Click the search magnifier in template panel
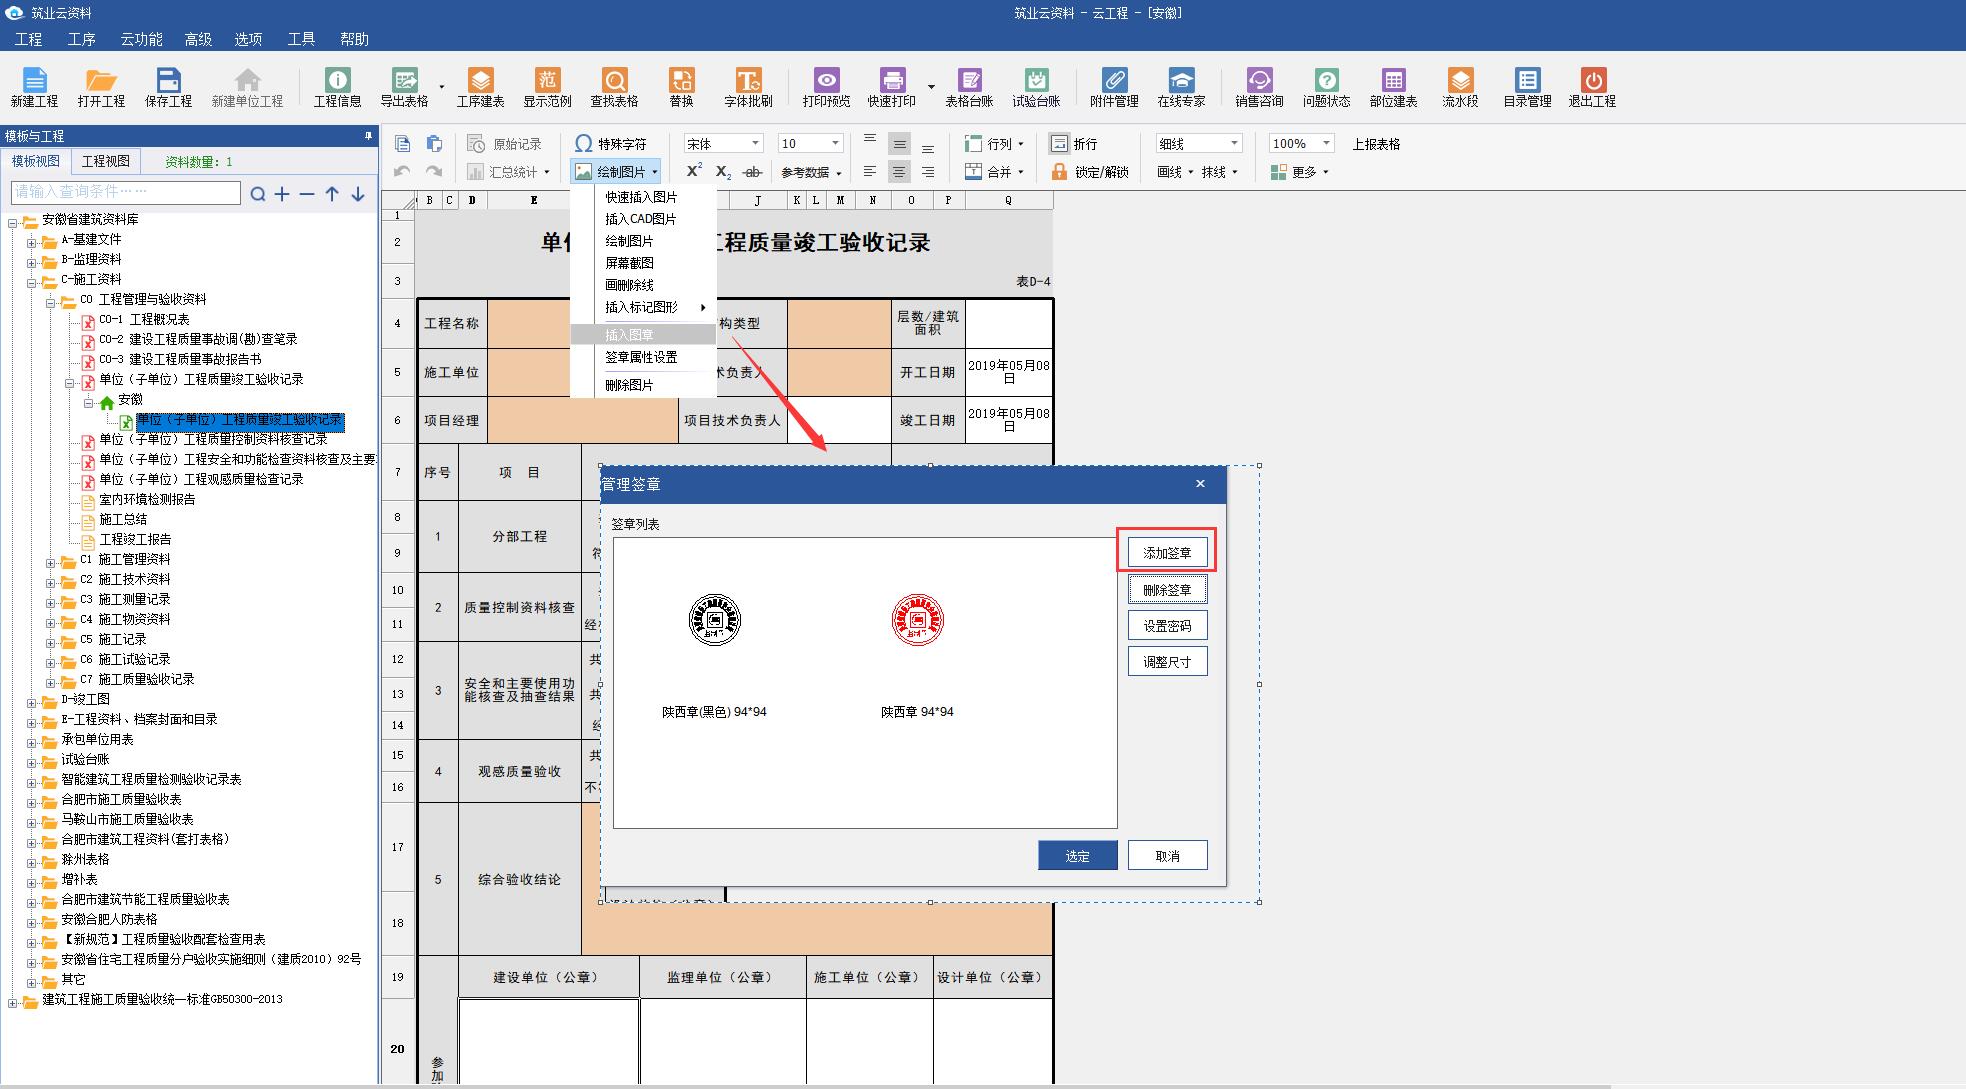The width and height of the screenshot is (1966, 1089). pos(258,194)
